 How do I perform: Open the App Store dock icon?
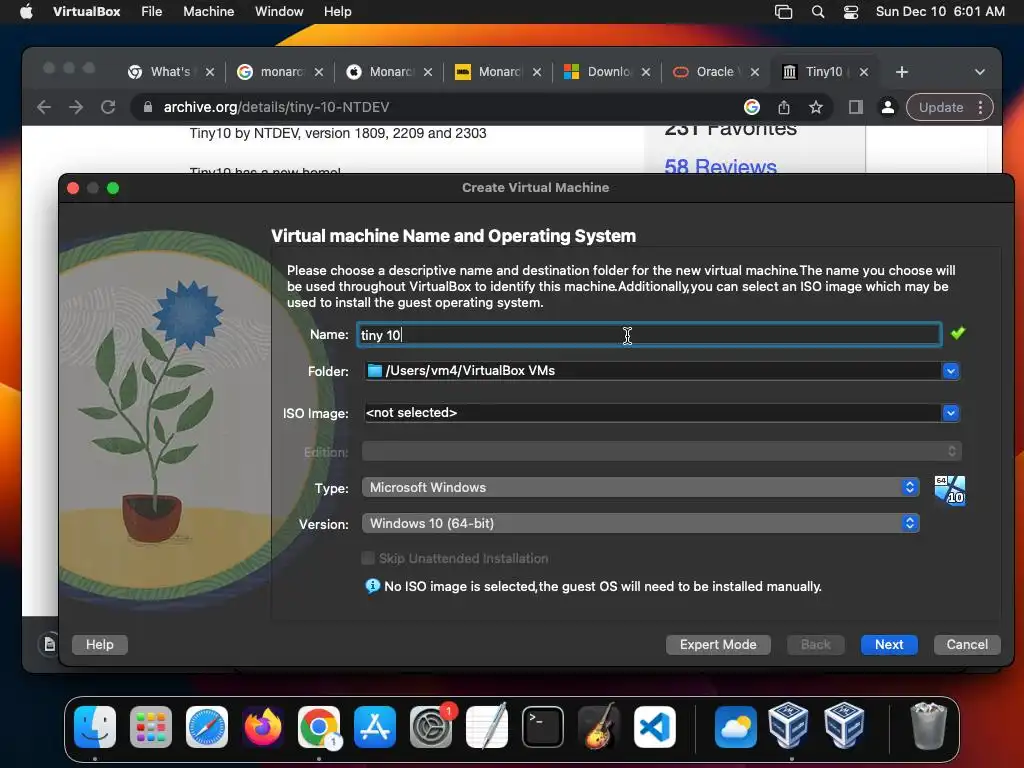[375, 727]
